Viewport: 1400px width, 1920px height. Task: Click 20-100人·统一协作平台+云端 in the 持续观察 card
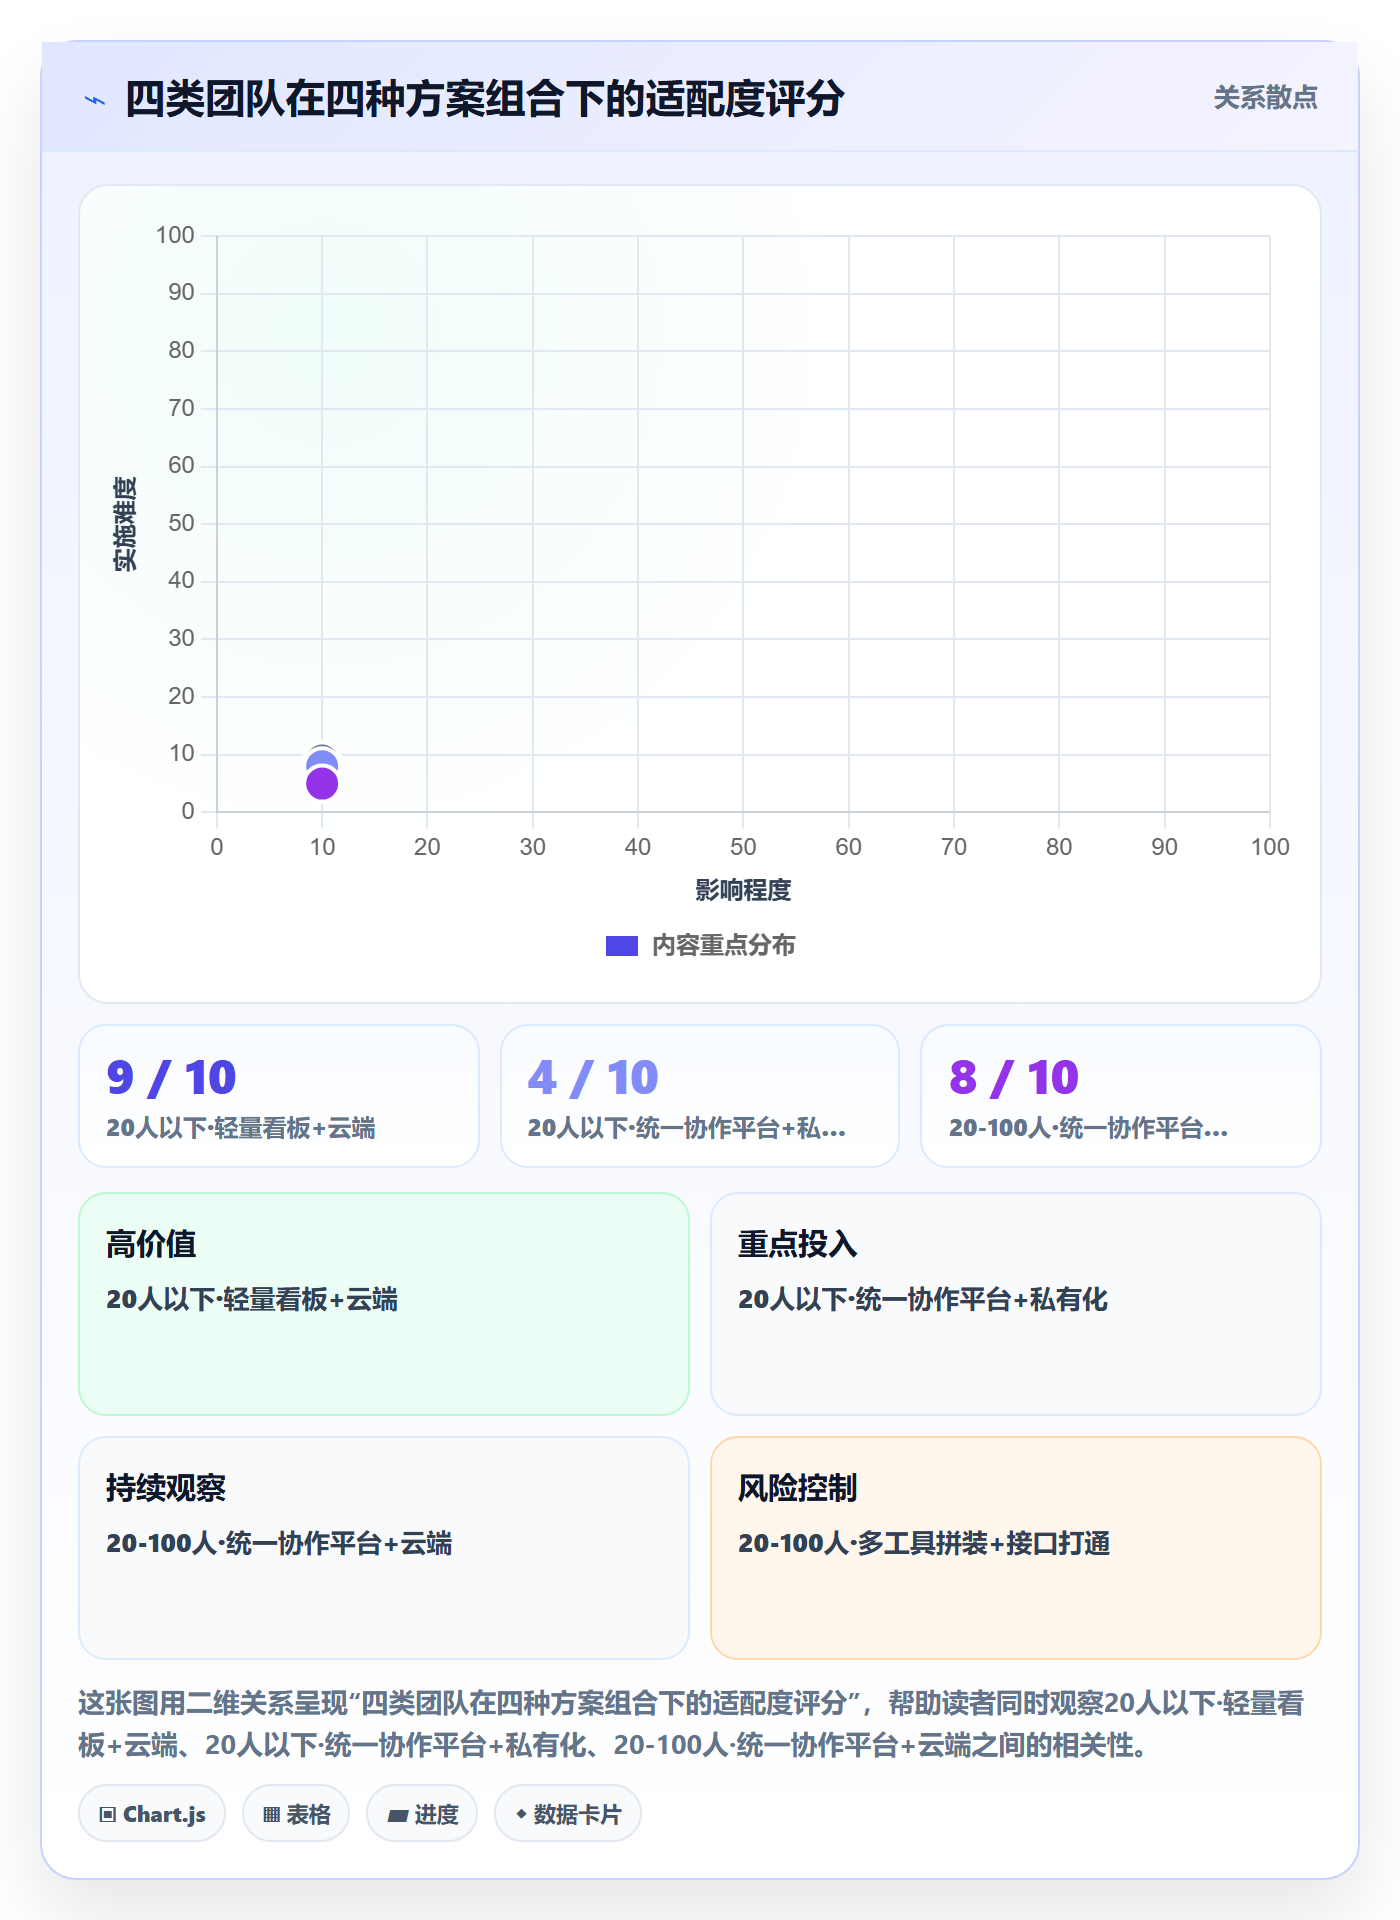pyautogui.click(x=279, y=1543)
